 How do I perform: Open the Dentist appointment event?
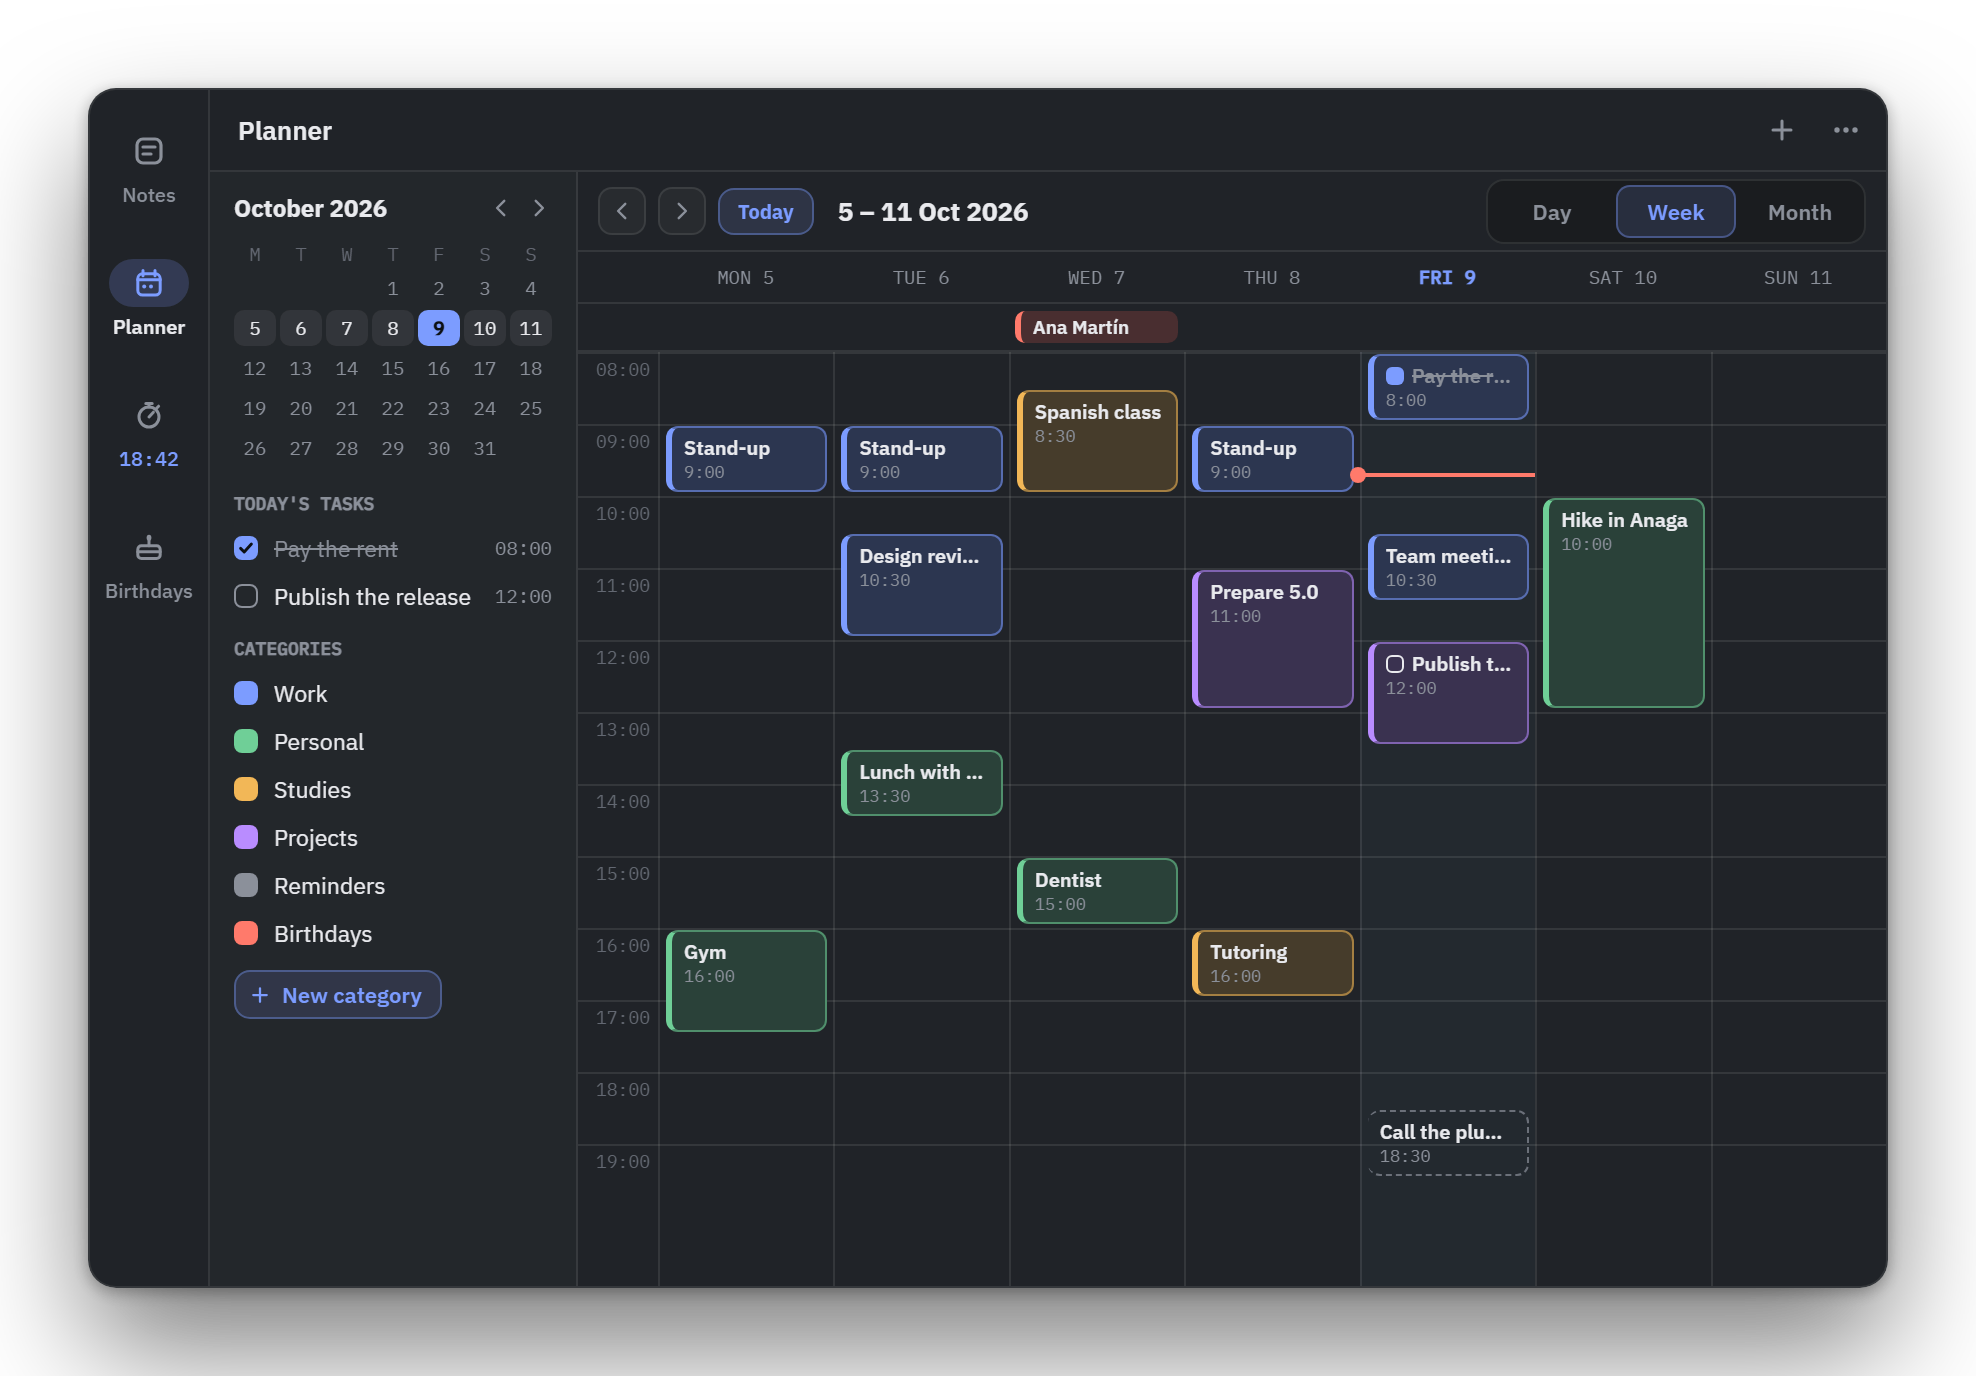coord(1097,891)
